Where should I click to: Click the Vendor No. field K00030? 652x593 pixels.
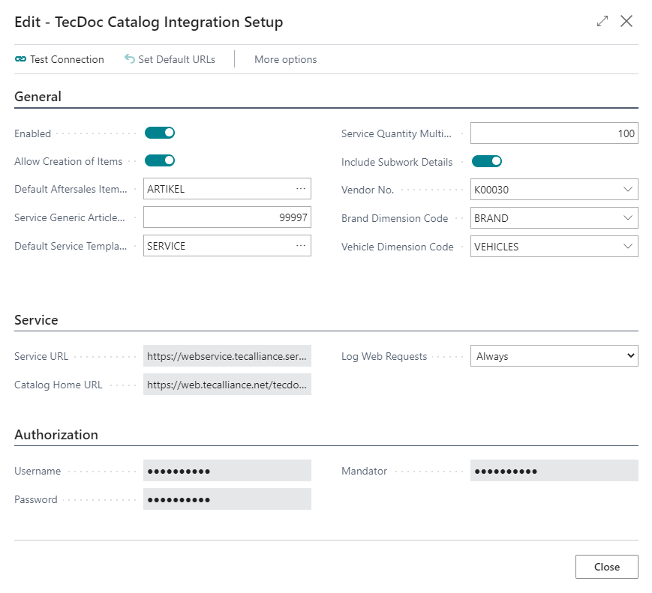[x=554, y=190]
